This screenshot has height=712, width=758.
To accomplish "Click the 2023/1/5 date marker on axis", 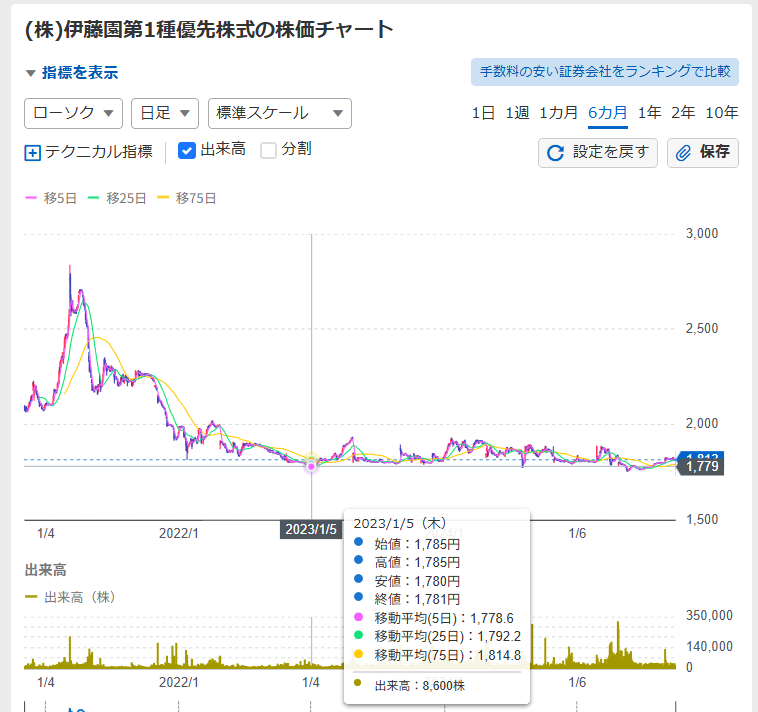I will (x=311, y=529).
